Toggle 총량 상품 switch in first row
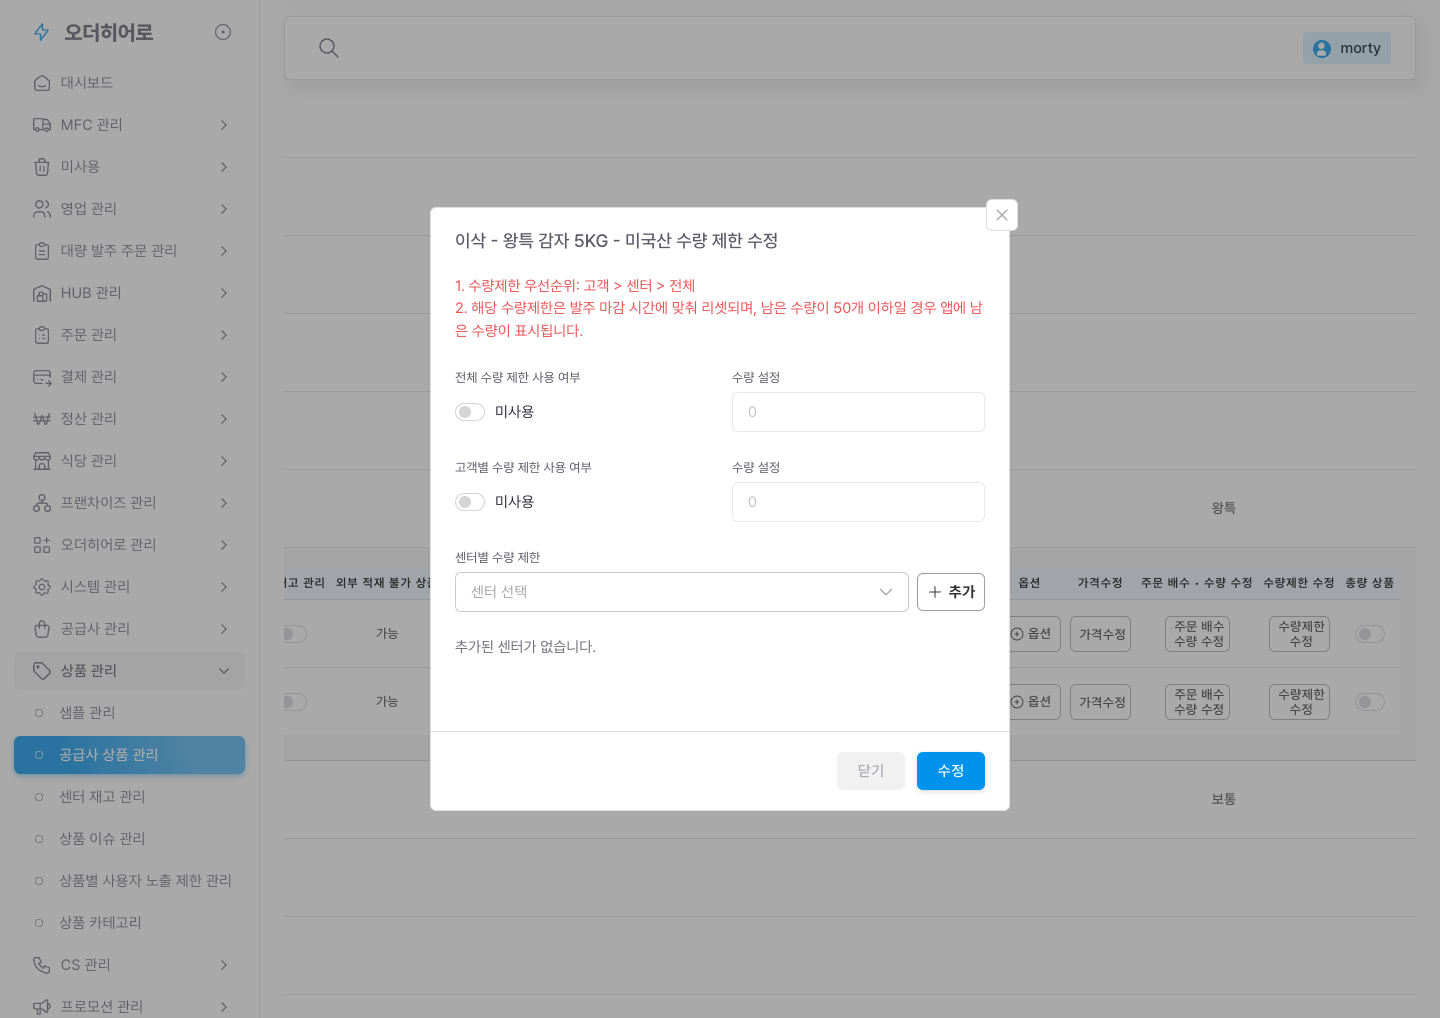Image resolution: width=1440 pixels, height=1018 pixels. click(x=1370, y=634)
